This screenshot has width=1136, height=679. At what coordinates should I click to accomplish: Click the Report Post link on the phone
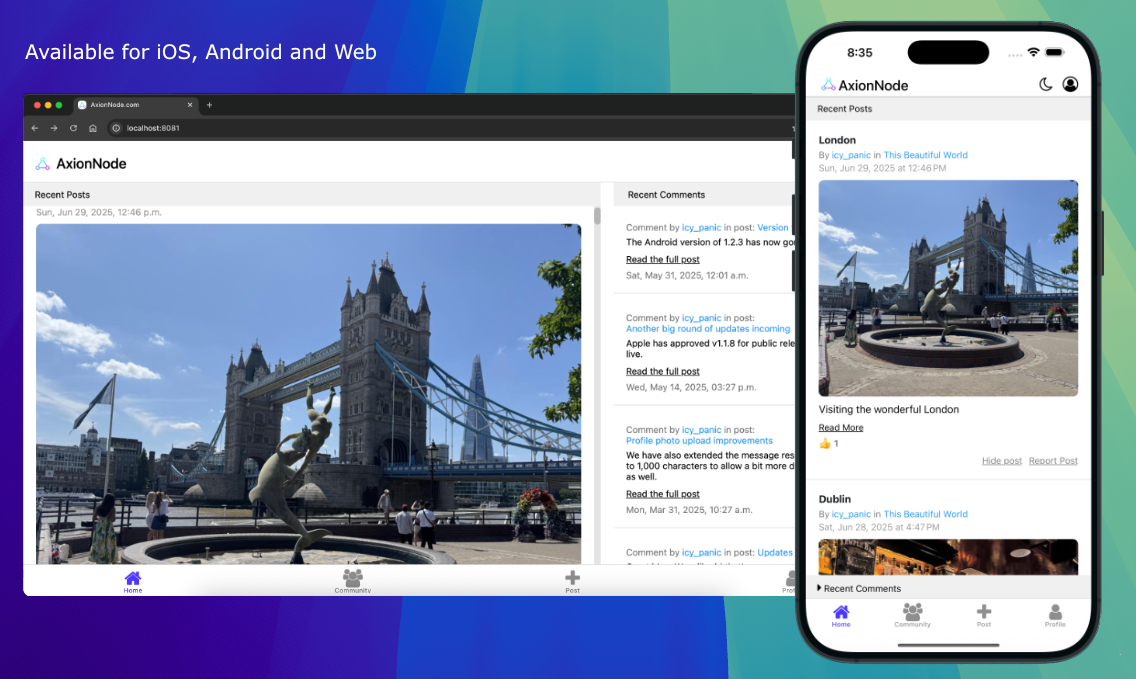[1053, 461]
